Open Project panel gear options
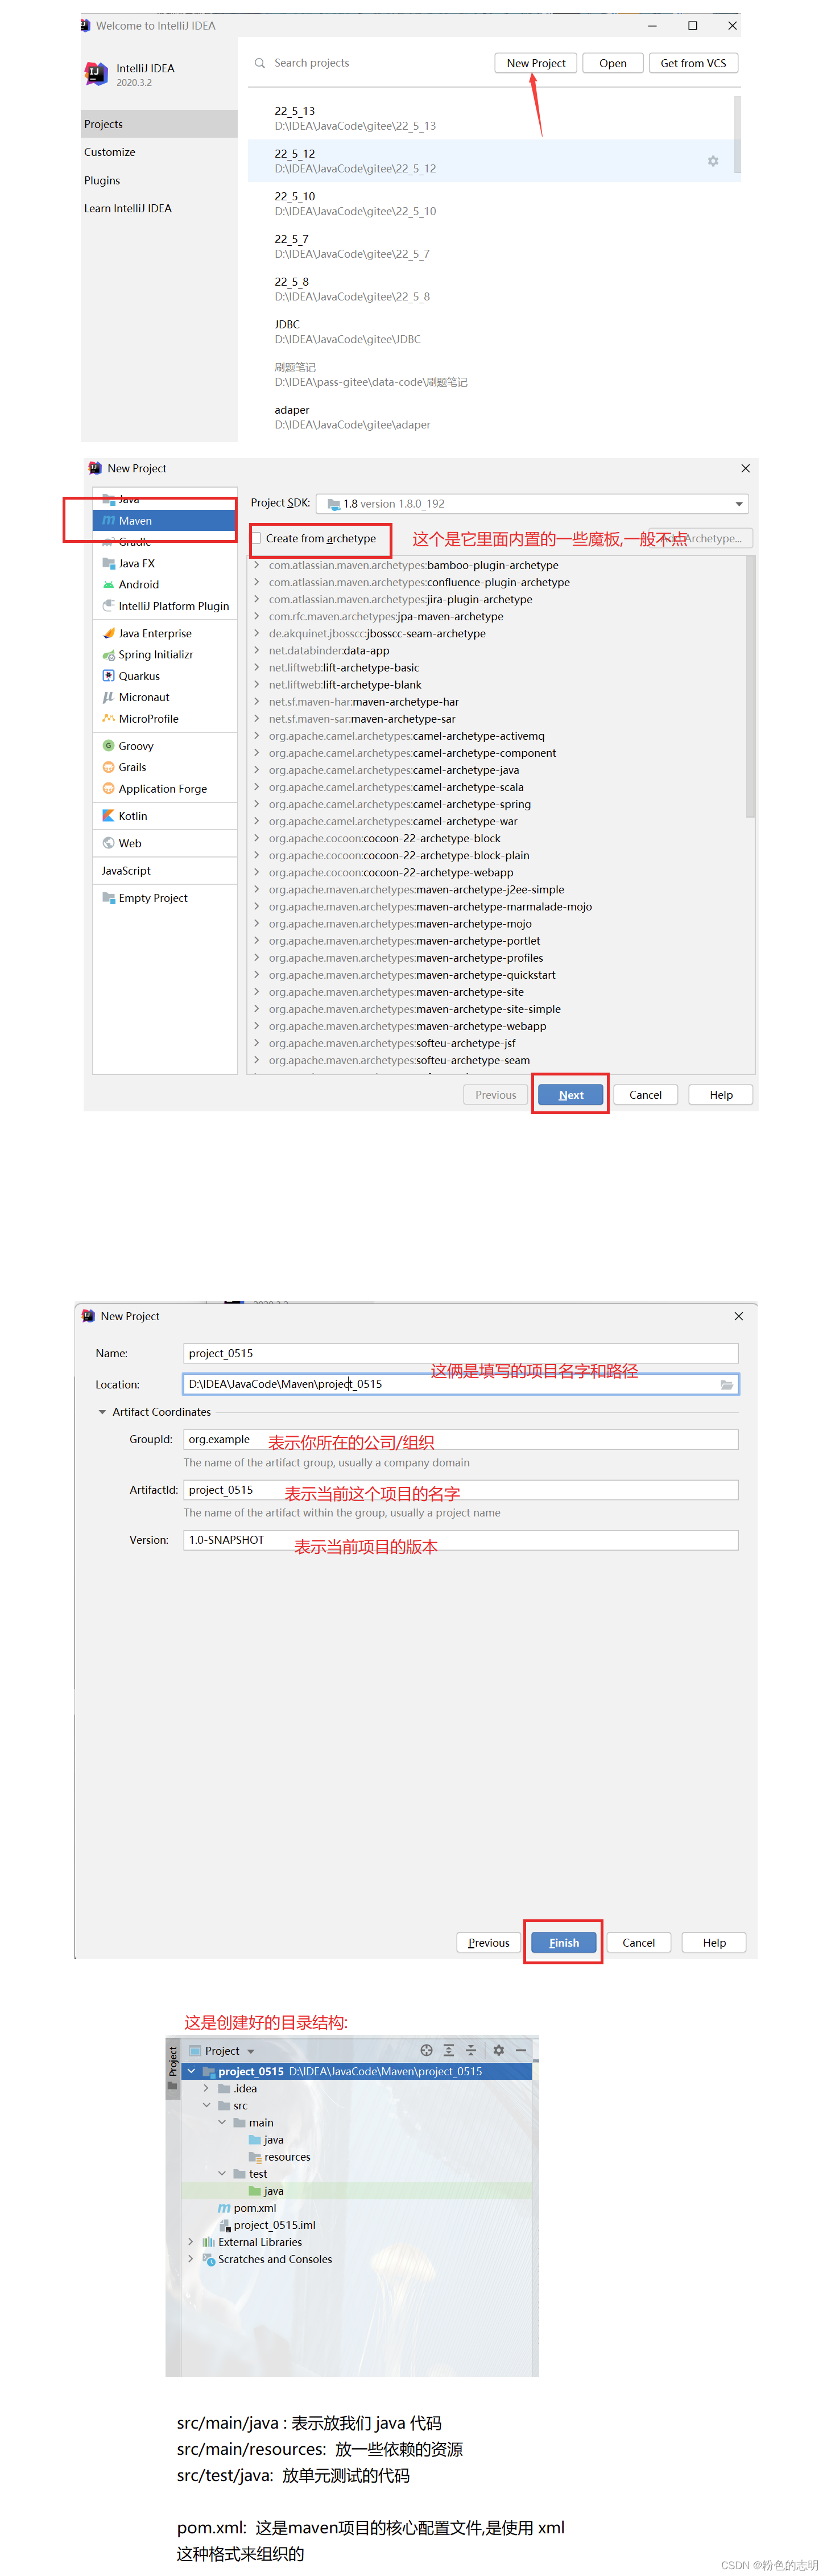 coord(498,2050)
